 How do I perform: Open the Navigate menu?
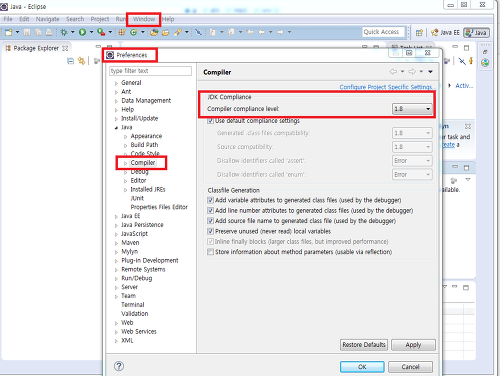point(48,19)
